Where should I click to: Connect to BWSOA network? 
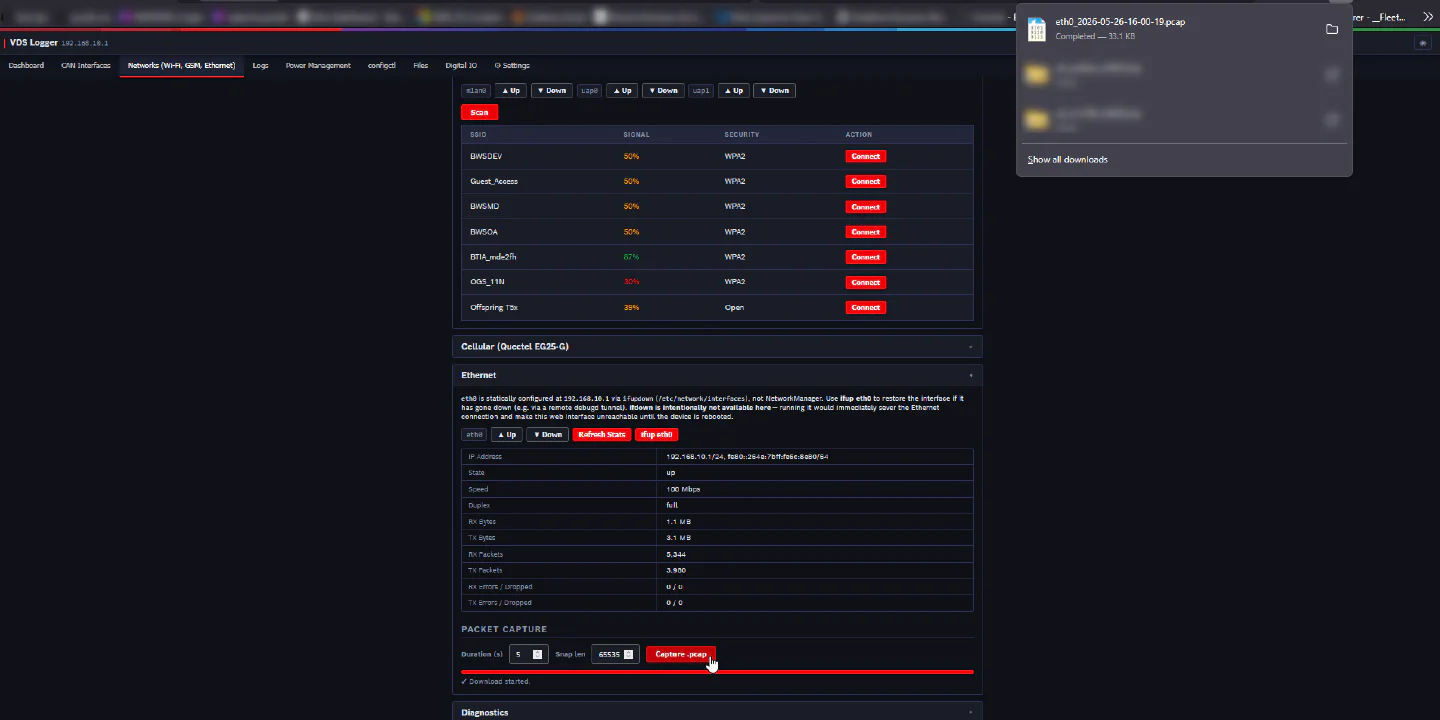[866, 232]
